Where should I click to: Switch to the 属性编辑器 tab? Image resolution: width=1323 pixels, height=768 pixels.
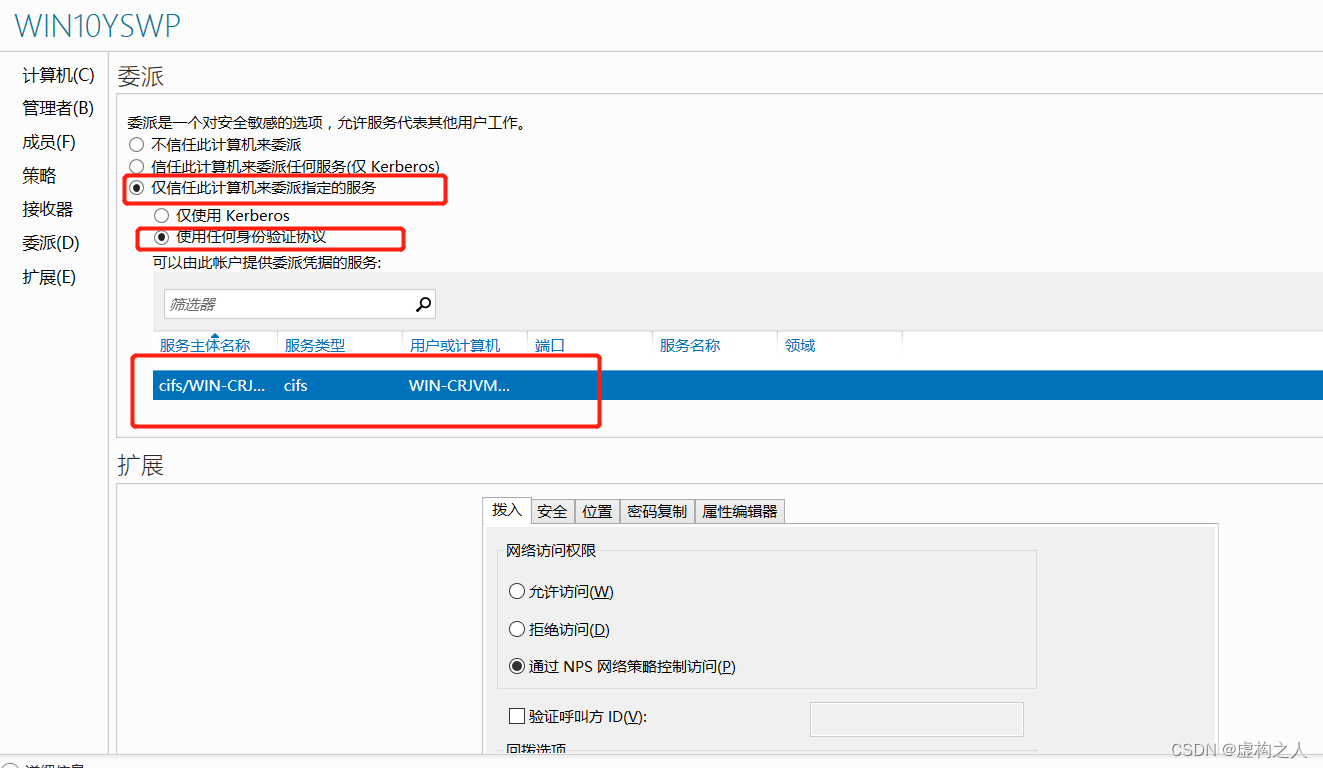point(740,511)
